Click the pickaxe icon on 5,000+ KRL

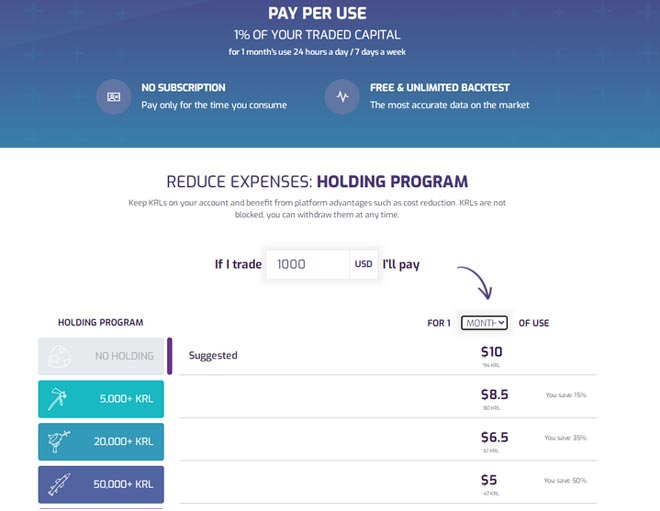tap(60, 398)
